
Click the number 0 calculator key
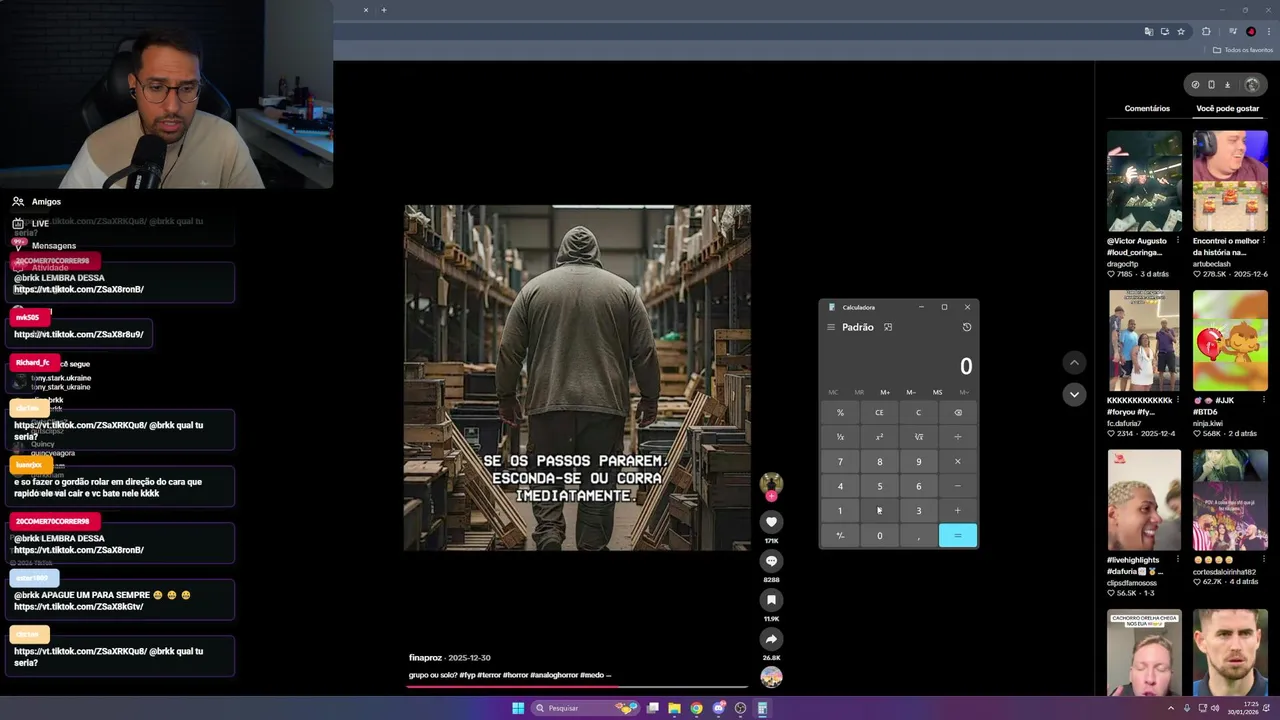point(879,535)
